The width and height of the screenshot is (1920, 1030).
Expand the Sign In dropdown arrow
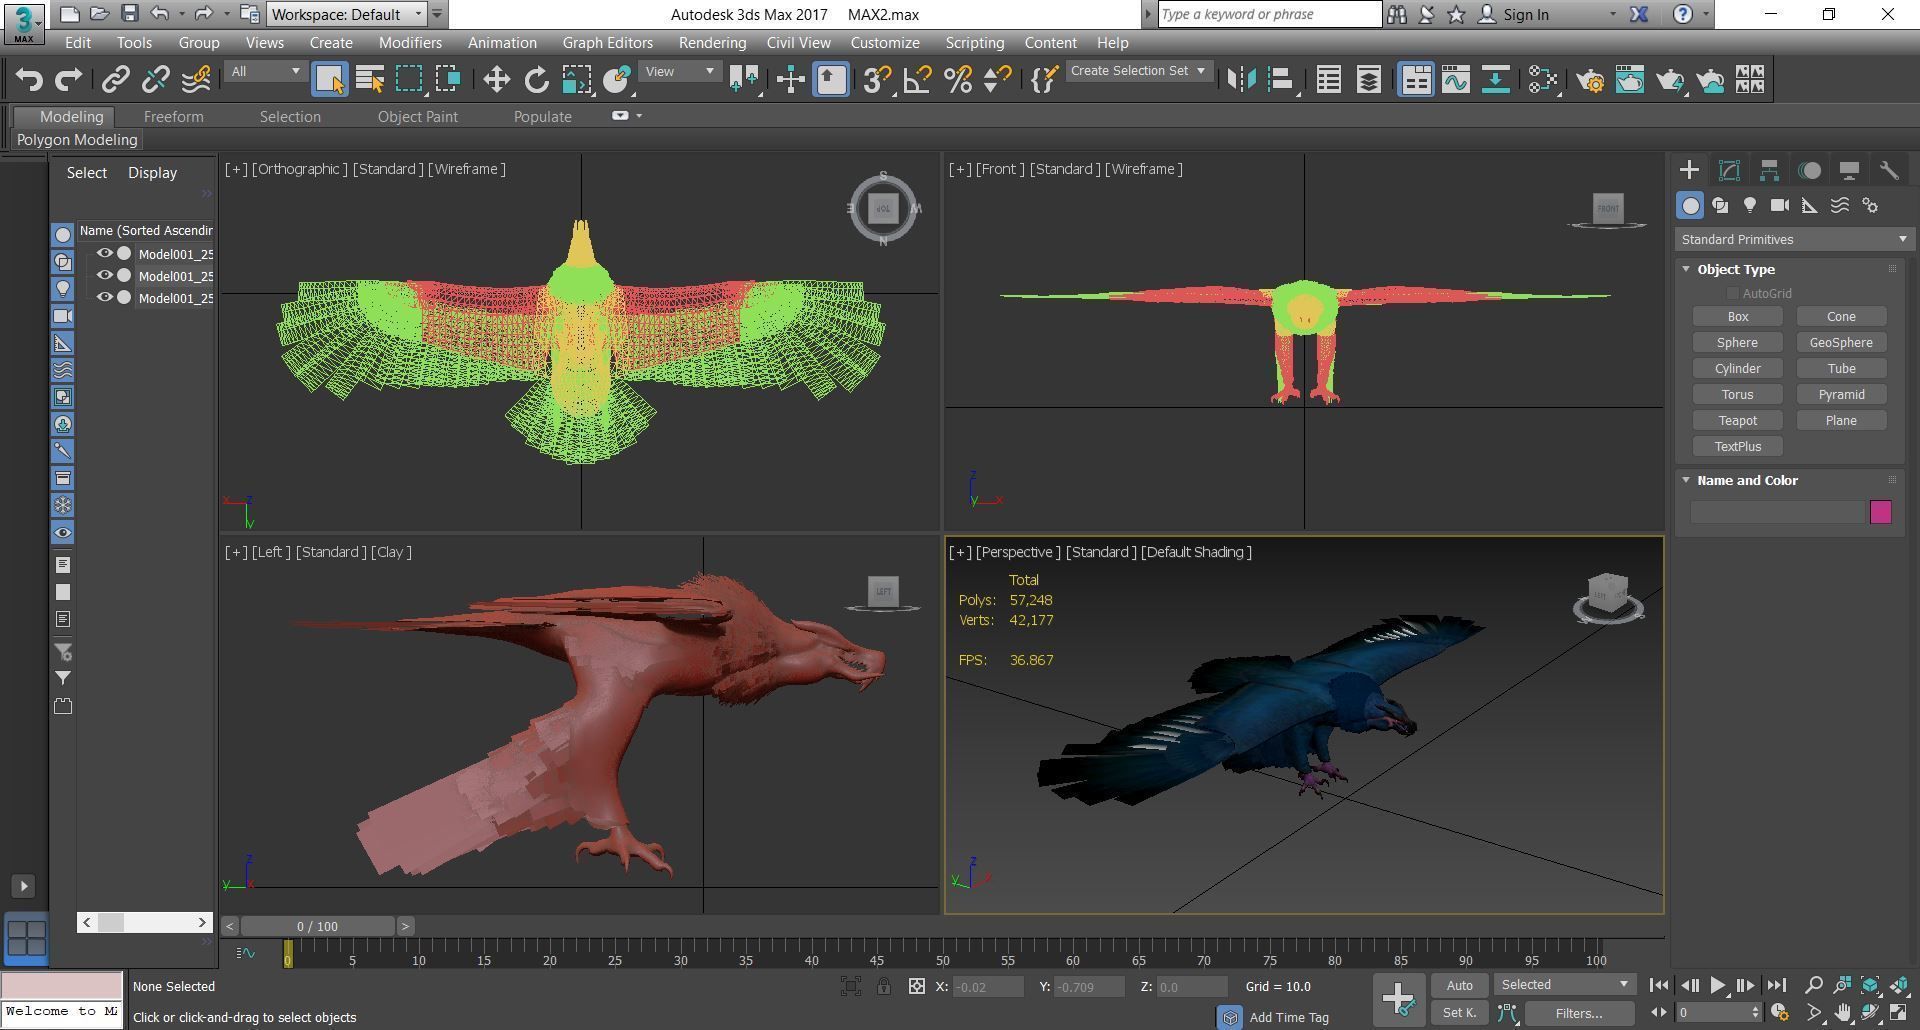1612,15
